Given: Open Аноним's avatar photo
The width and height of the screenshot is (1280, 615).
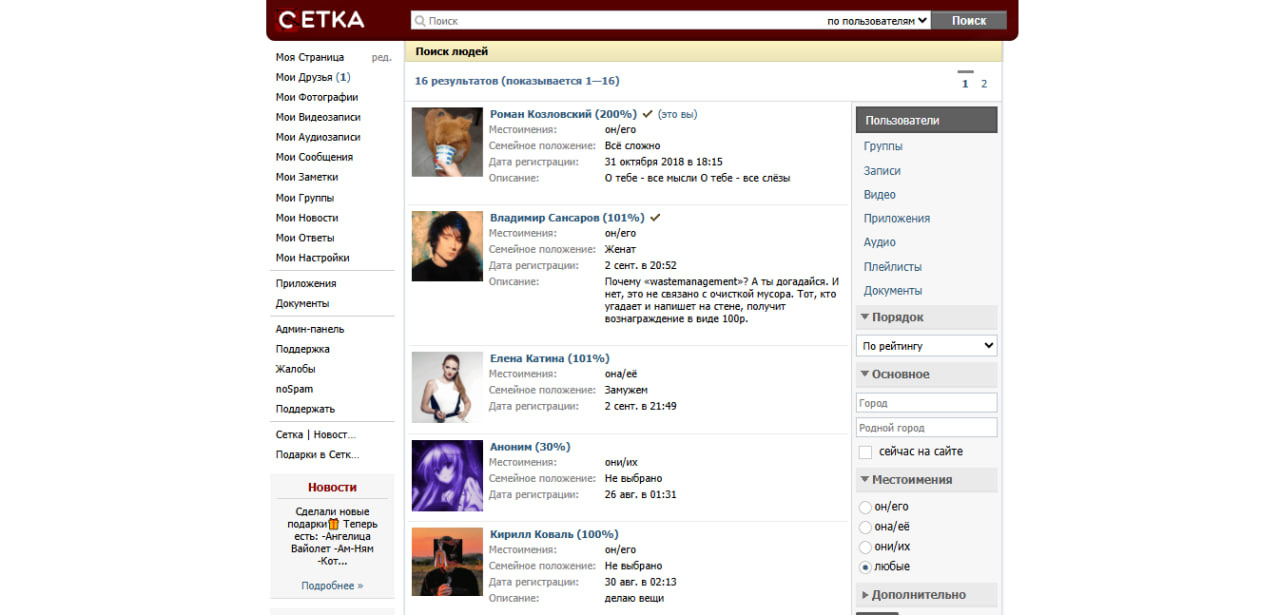Looking at the screenshot, I should [447, 474].
